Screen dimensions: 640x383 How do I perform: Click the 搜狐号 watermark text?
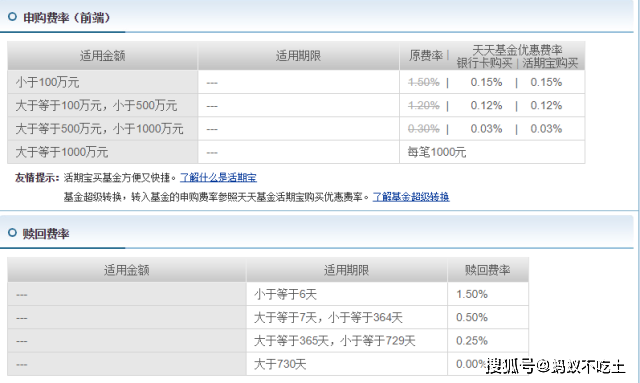point(510,365)
